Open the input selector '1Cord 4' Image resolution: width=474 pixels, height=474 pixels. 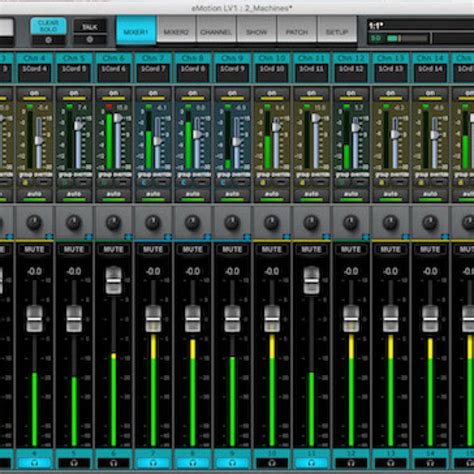[x=34, y=73]
